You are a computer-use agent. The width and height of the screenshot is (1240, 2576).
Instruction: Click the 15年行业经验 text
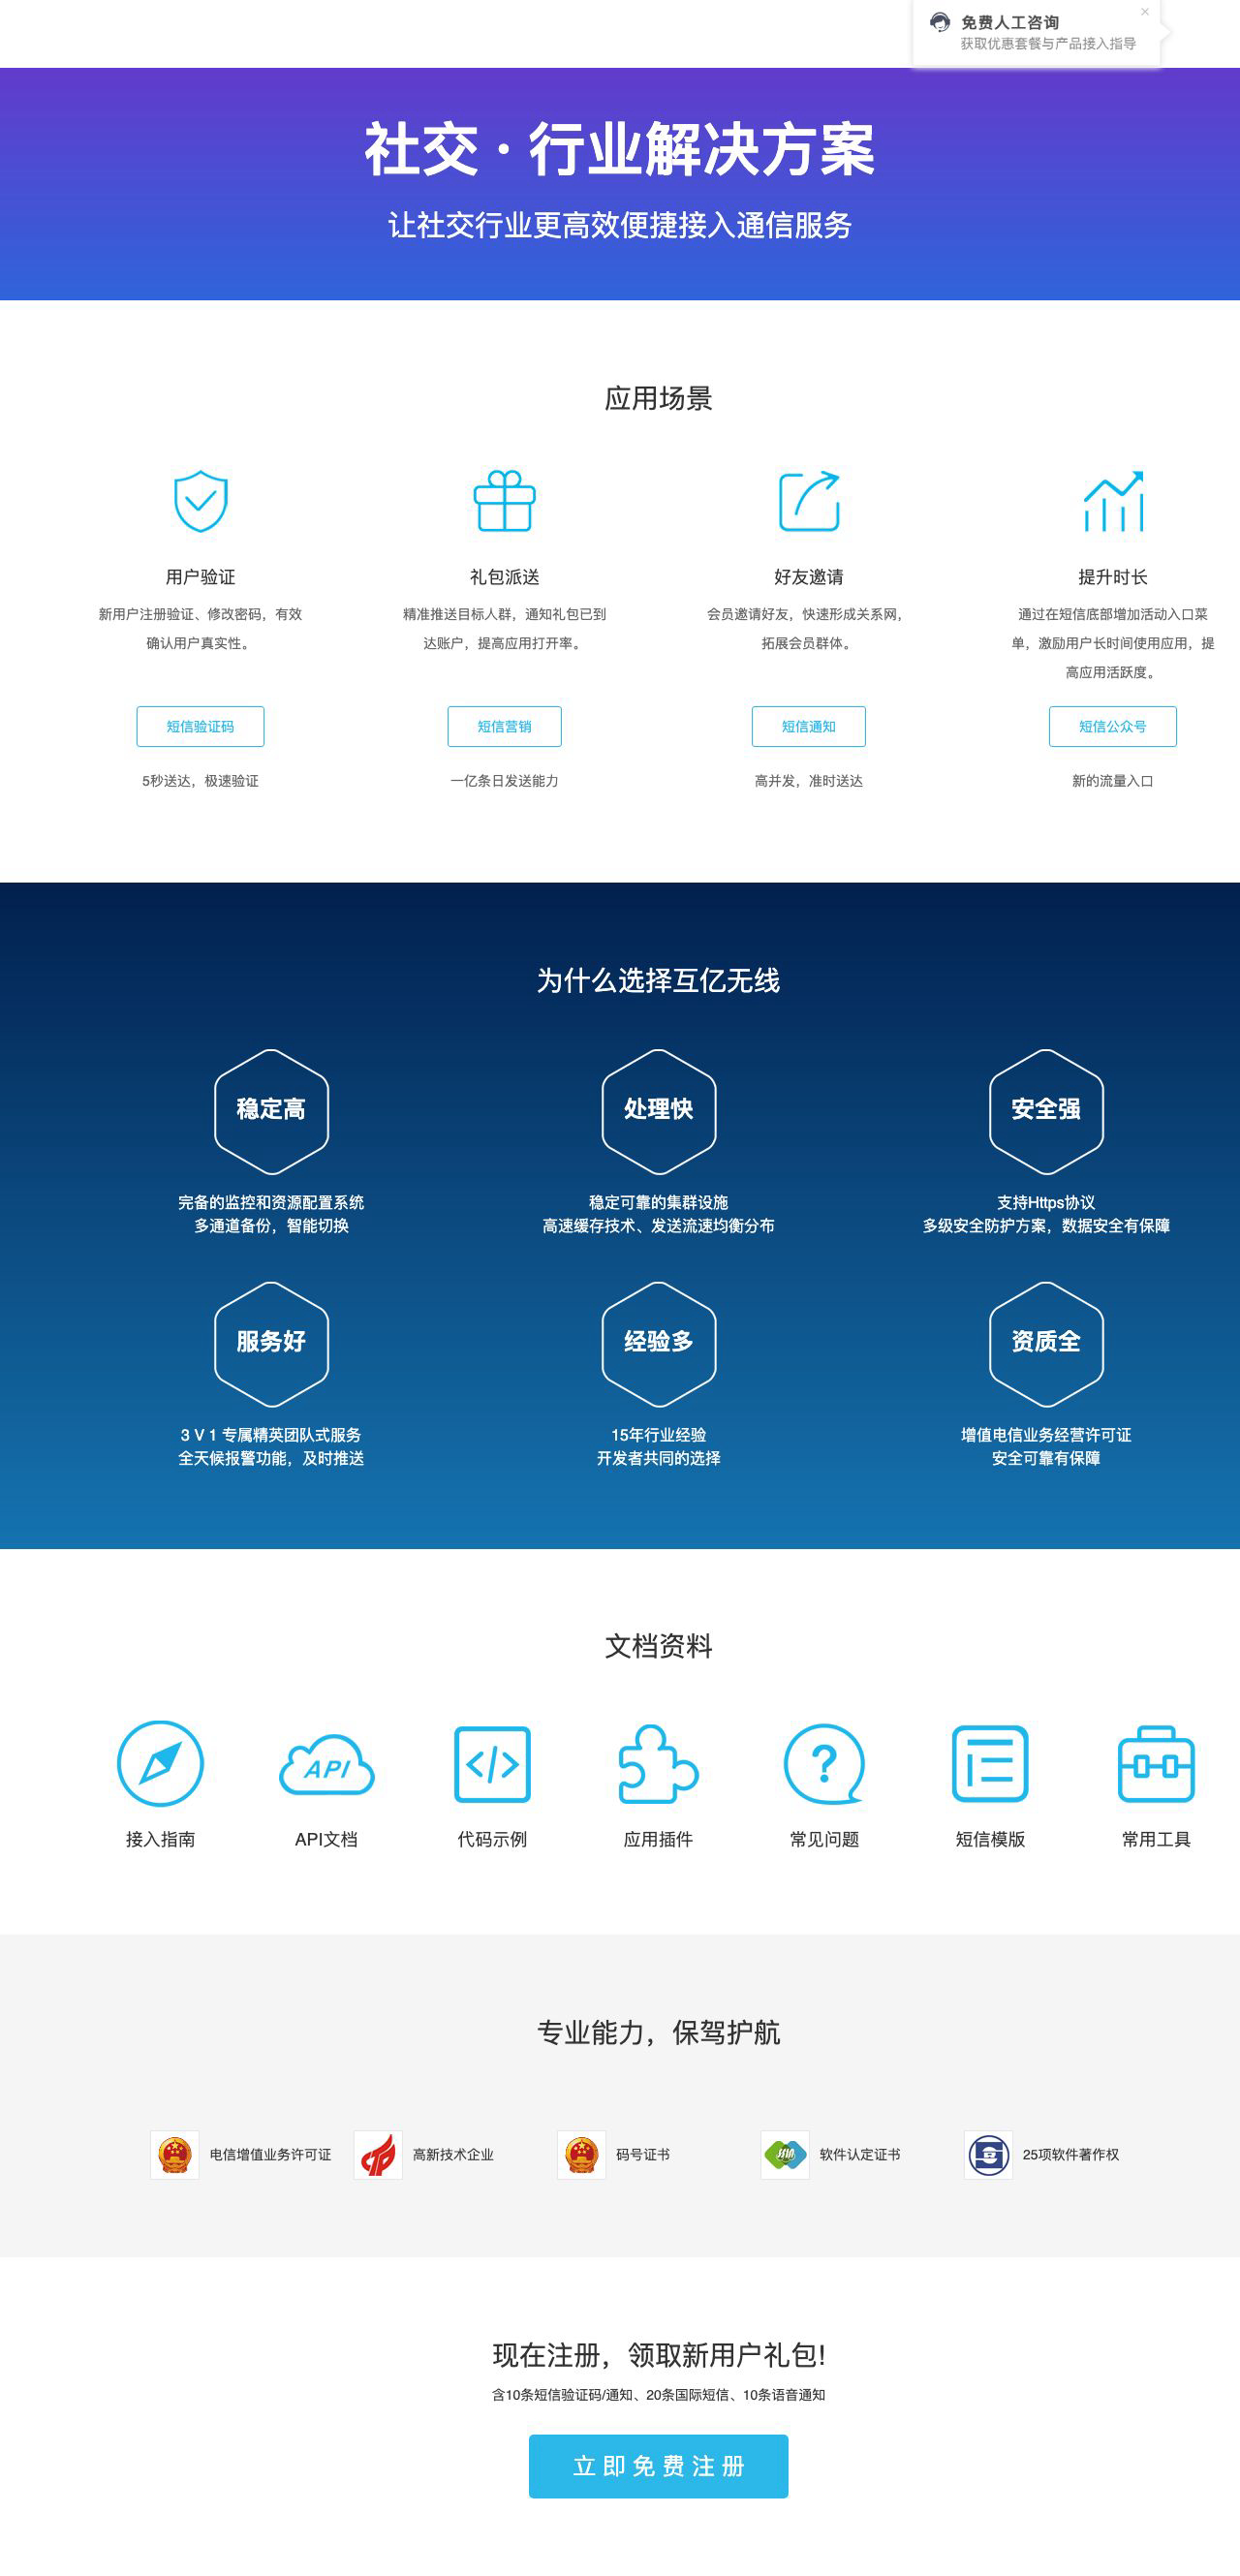[x=658, y=1435]
